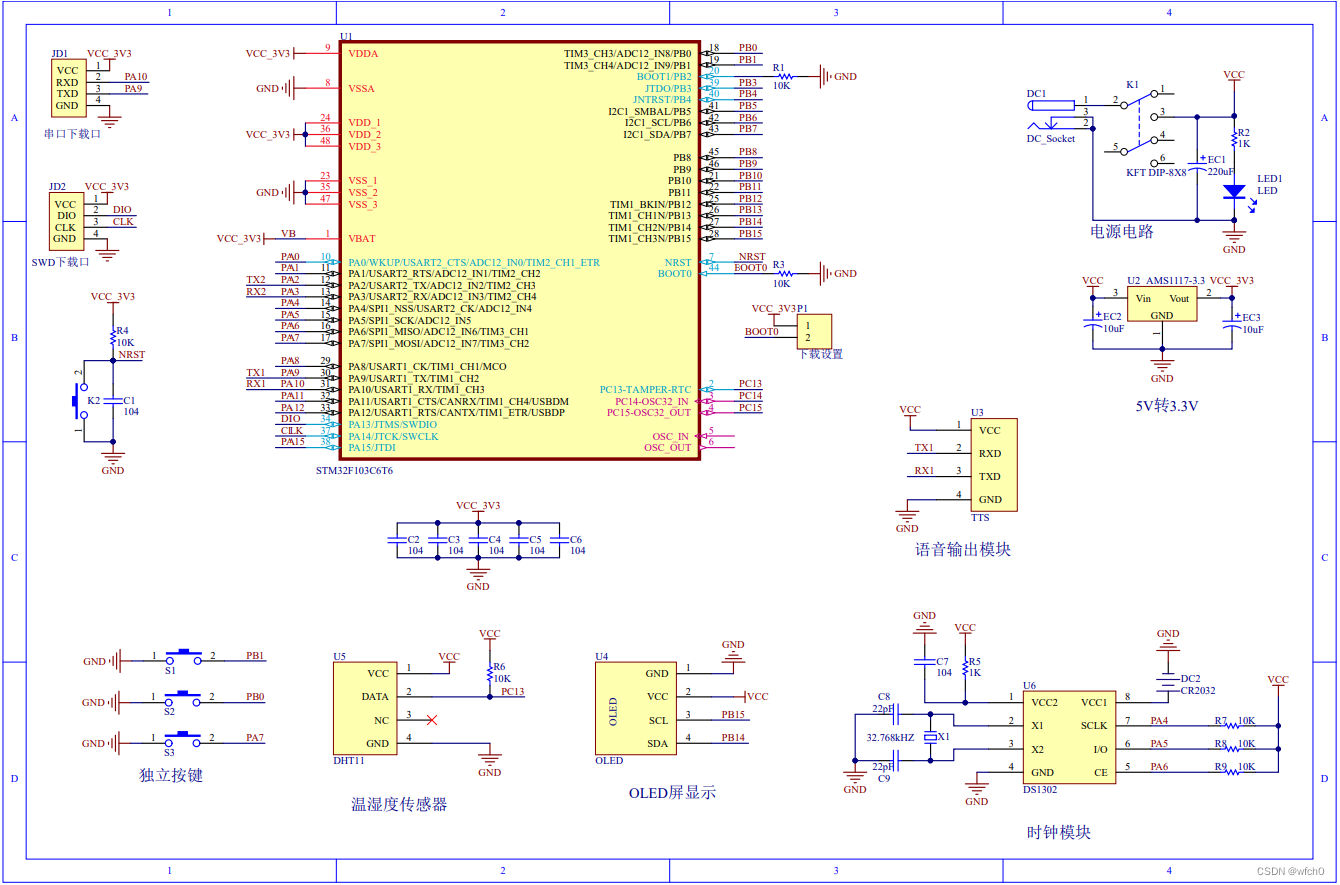Click the '独立按键' section title
This screenshot has height=885, width=1340.
171,775
